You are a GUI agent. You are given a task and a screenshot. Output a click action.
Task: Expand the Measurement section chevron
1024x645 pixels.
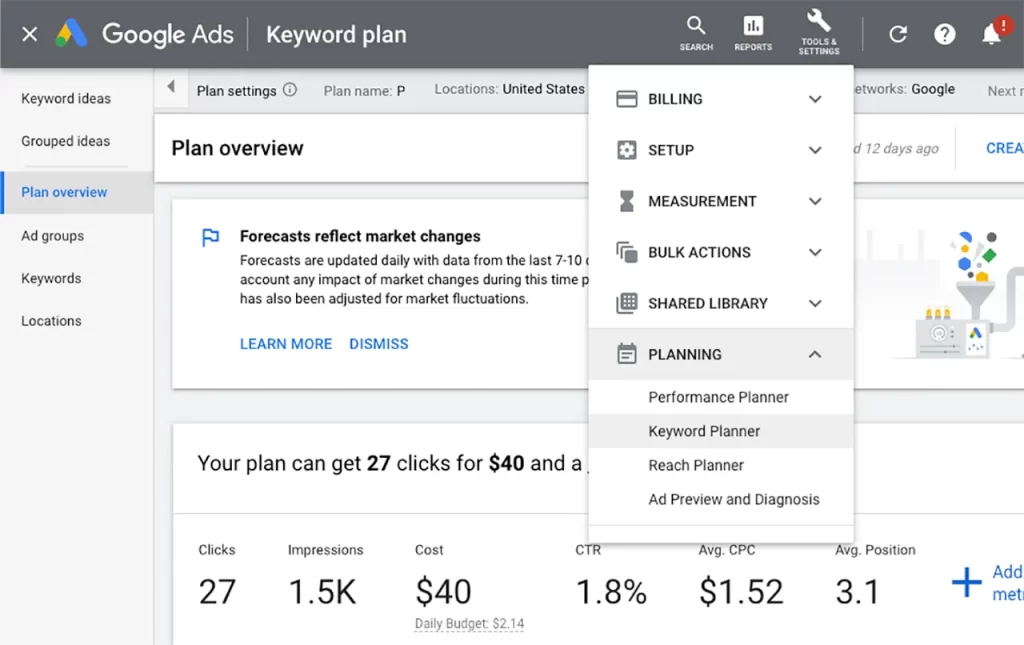(x=815, y=201)
